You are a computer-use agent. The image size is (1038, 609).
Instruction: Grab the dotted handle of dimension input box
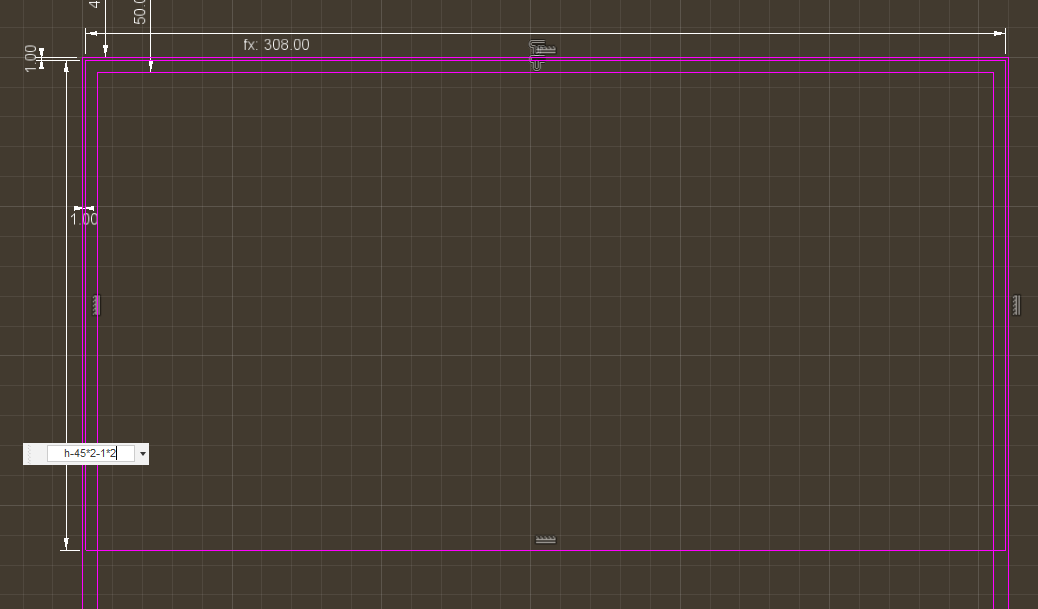click(29, 454)
